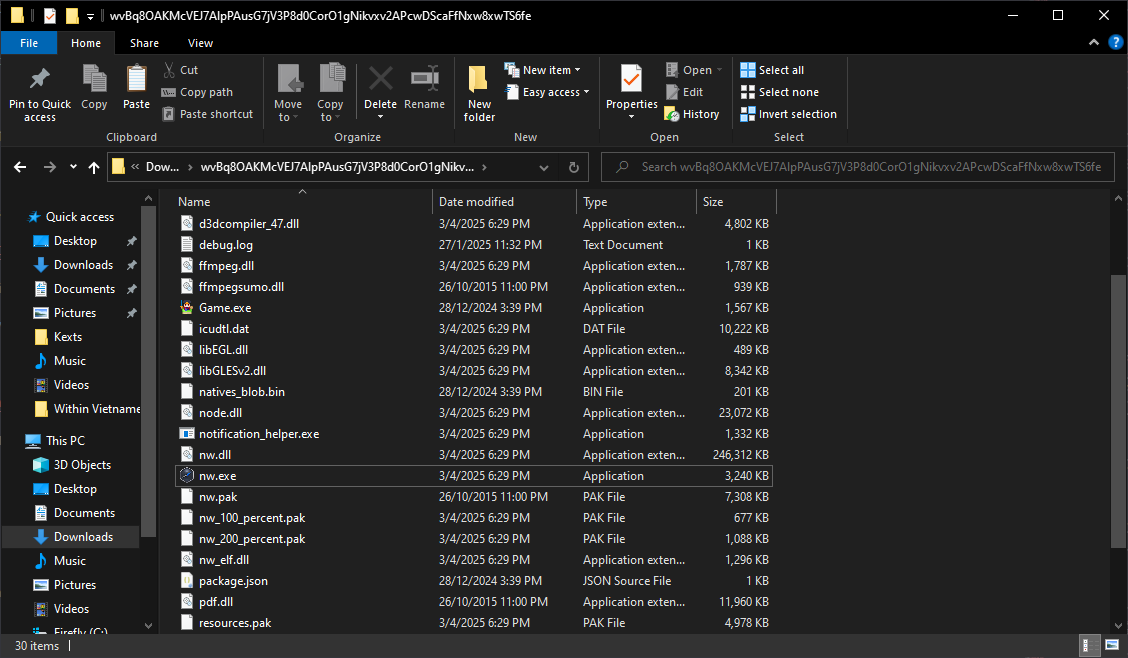Click Select all in ribbon
This screenshot has width=1128, height=658.
(x=772, y=70)
